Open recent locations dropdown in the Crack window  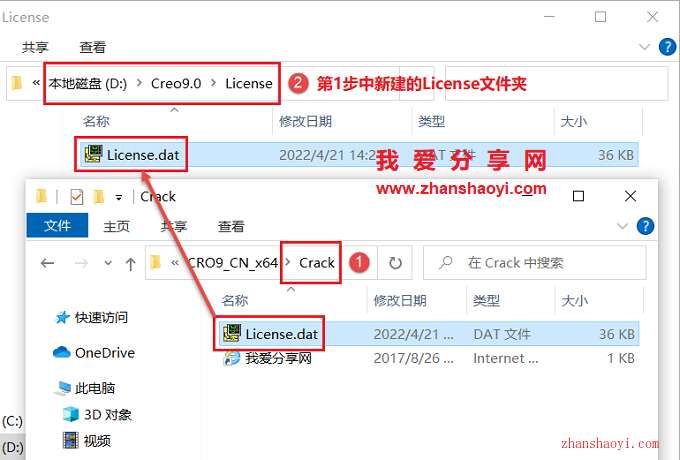click(108, 263)
